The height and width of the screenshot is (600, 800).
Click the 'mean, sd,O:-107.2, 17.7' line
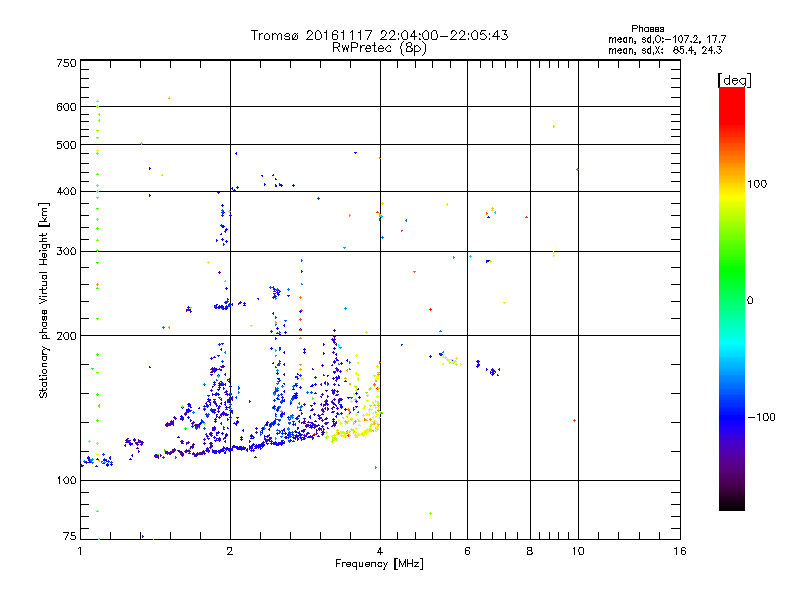(667, 39)
